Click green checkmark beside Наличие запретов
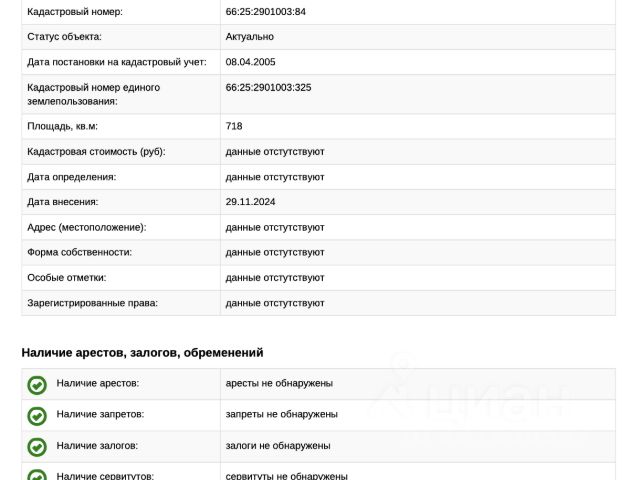The height and width of the screenshot is (480, 640). click(37, 415)
